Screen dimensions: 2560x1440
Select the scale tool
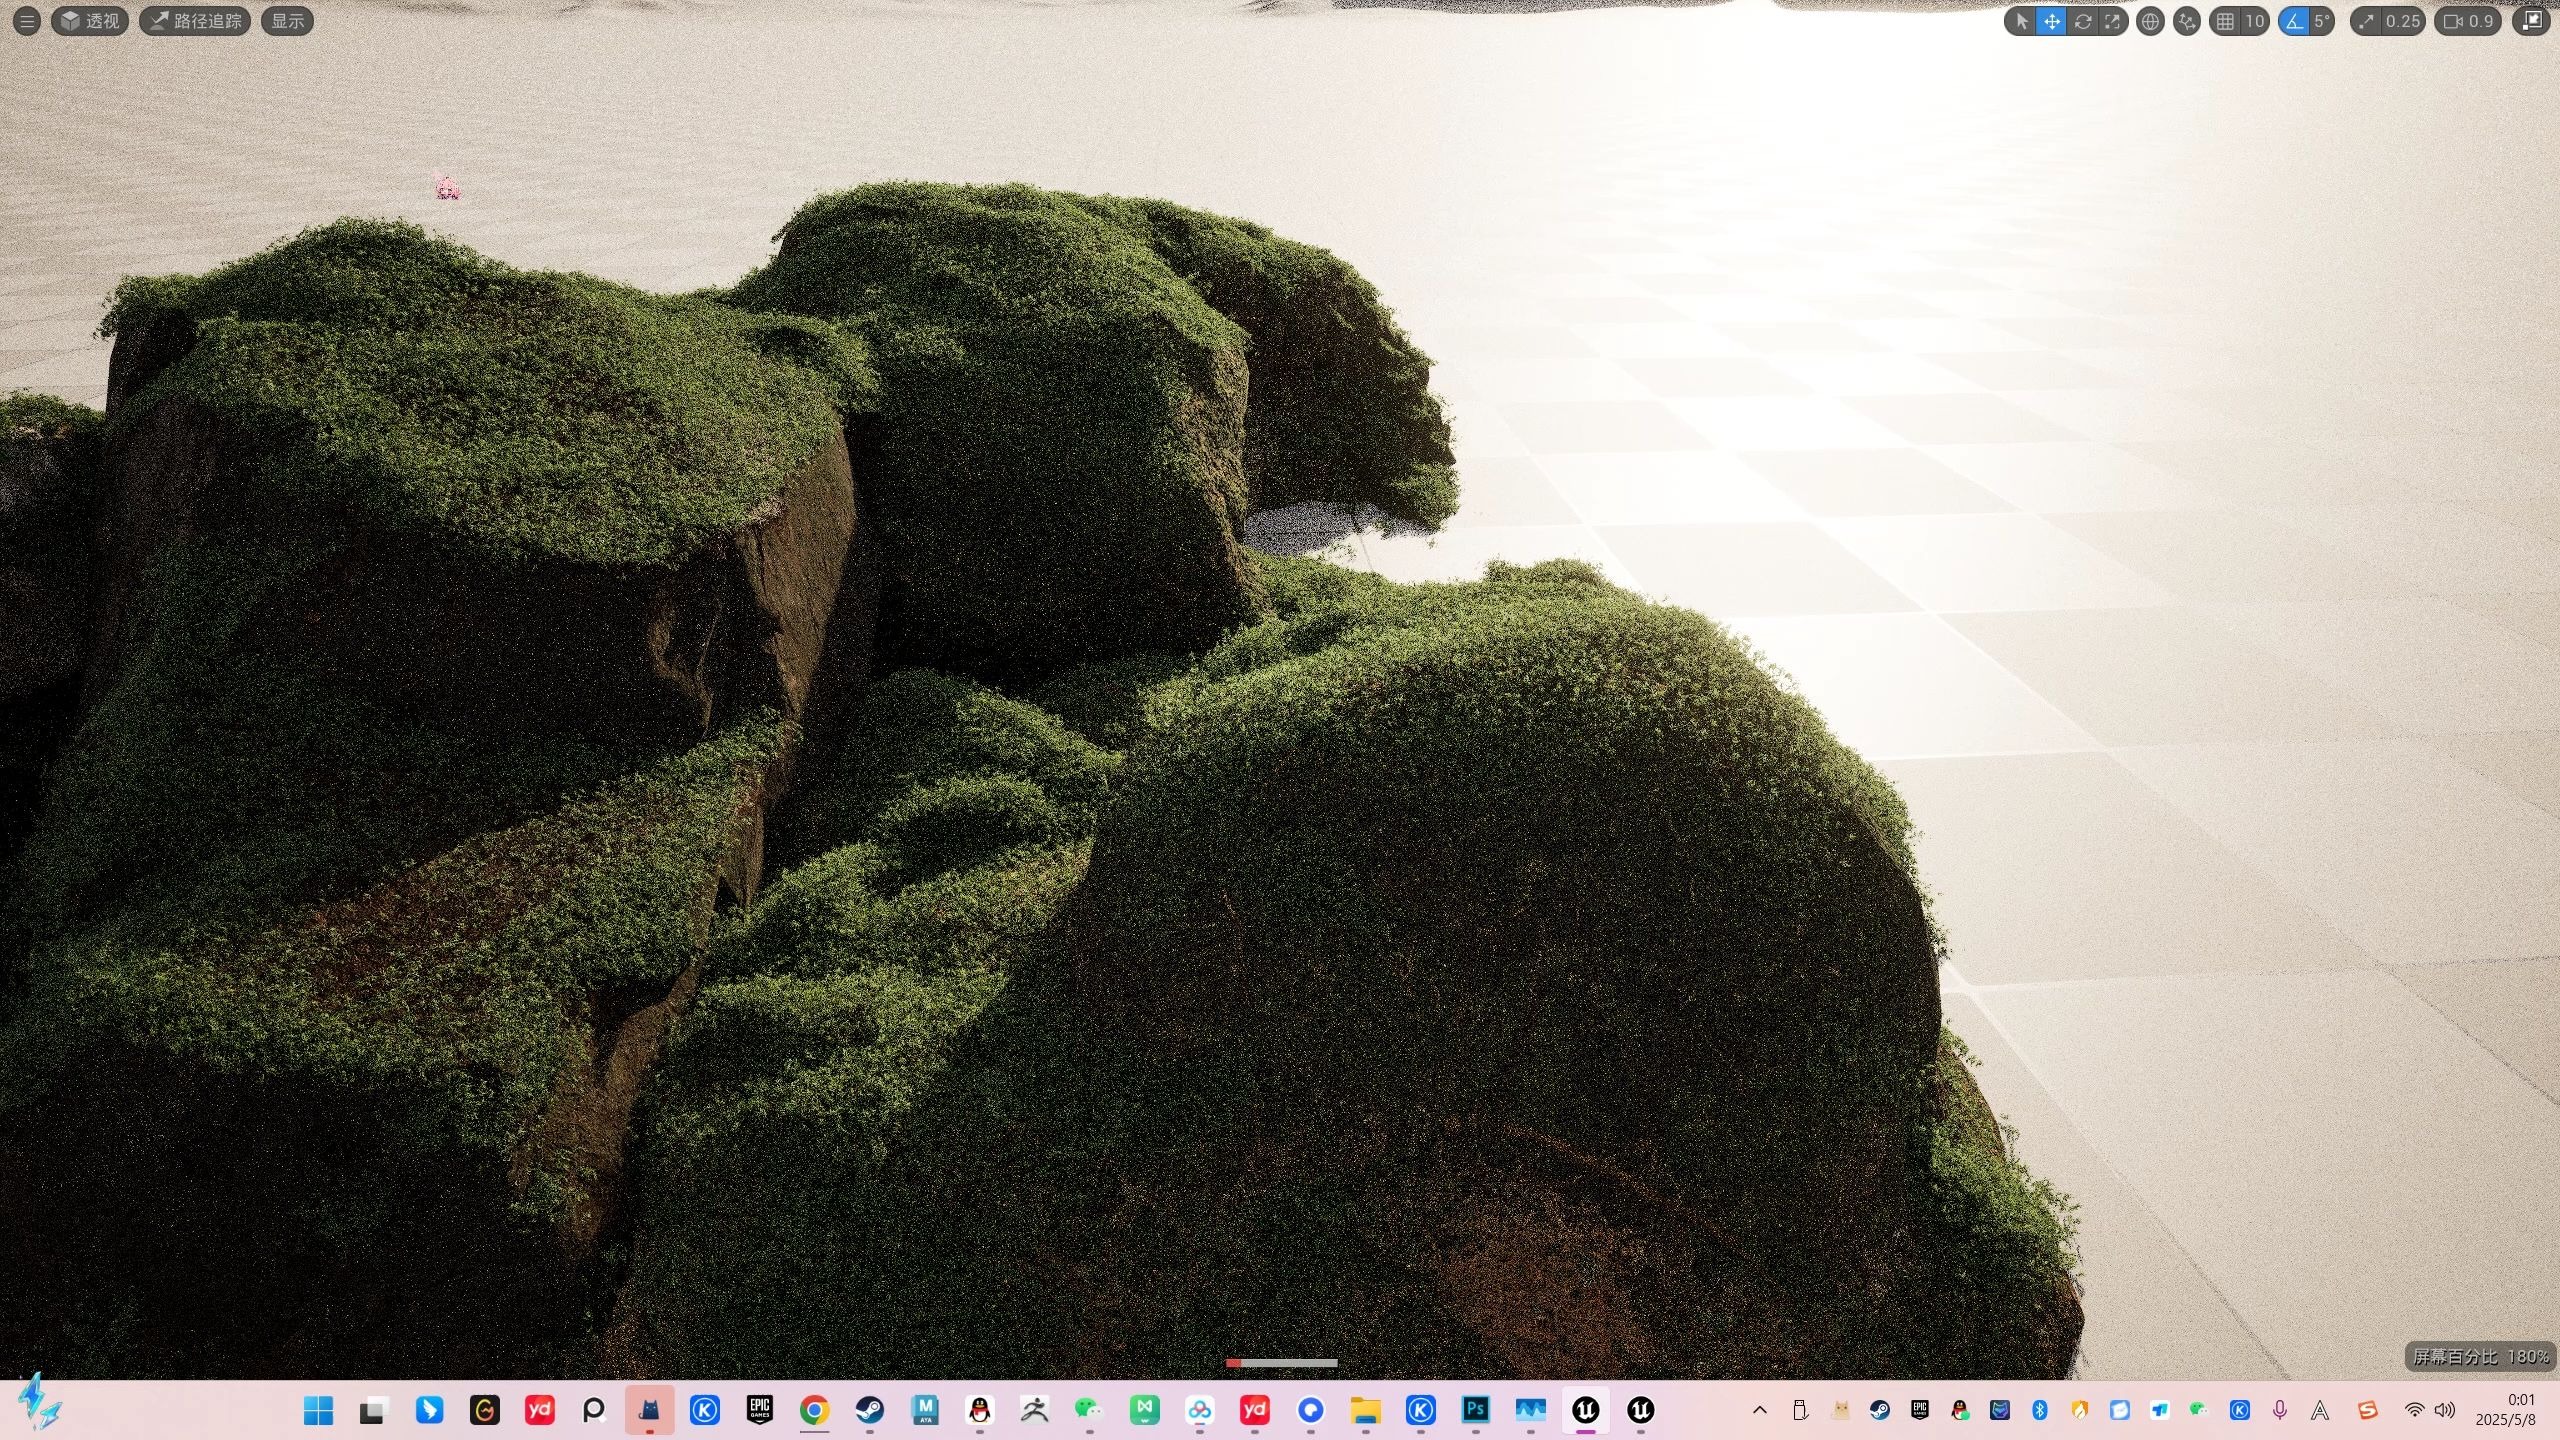2111,21
